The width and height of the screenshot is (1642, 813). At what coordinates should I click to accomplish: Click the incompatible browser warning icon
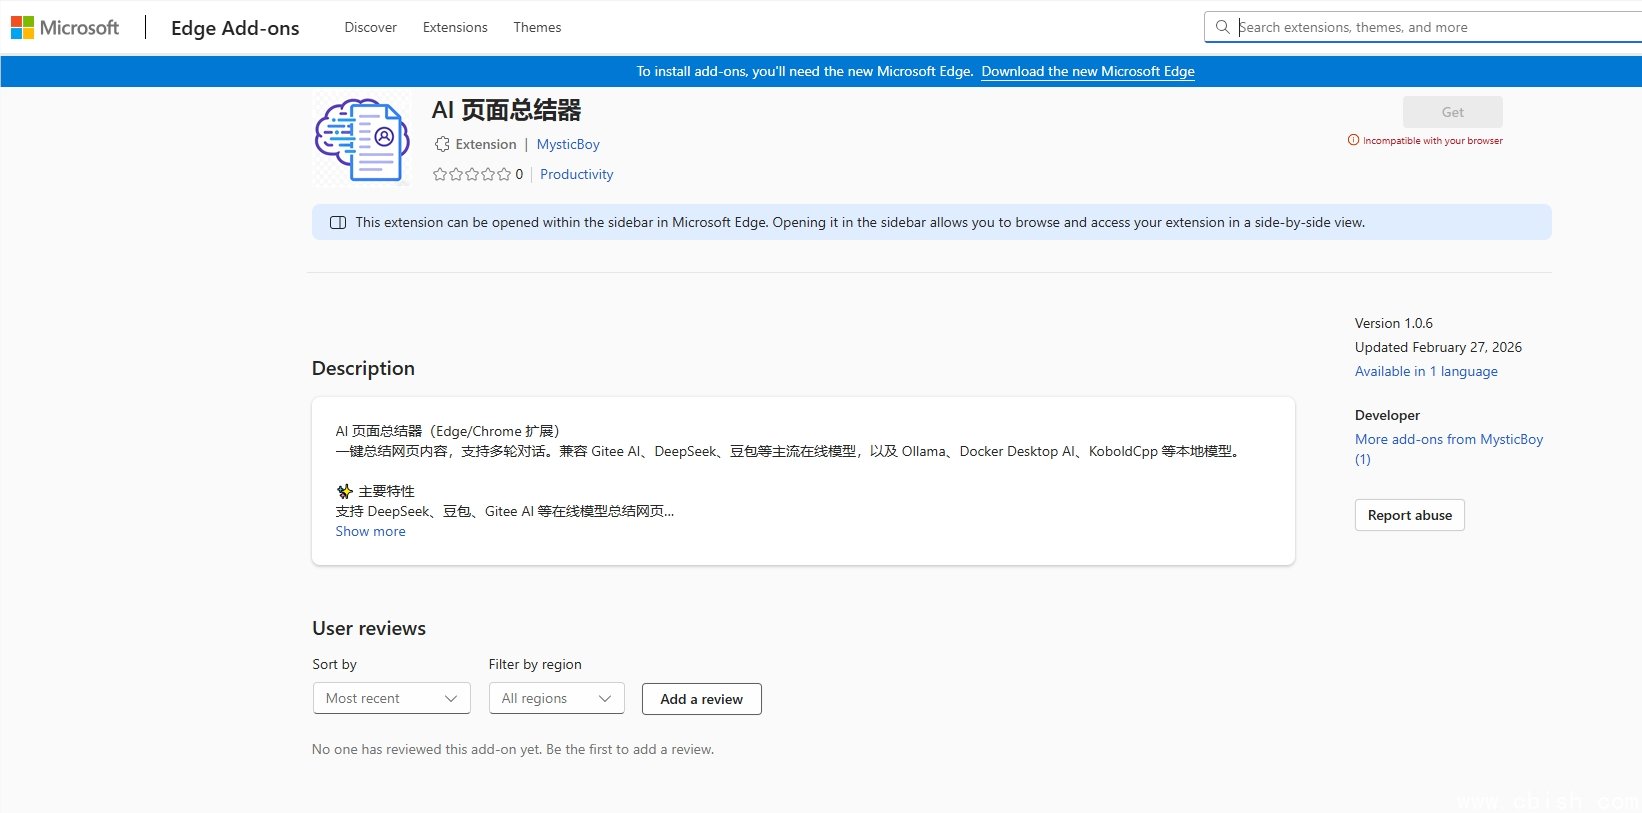pyautogui.click(x=1353, y=140)
